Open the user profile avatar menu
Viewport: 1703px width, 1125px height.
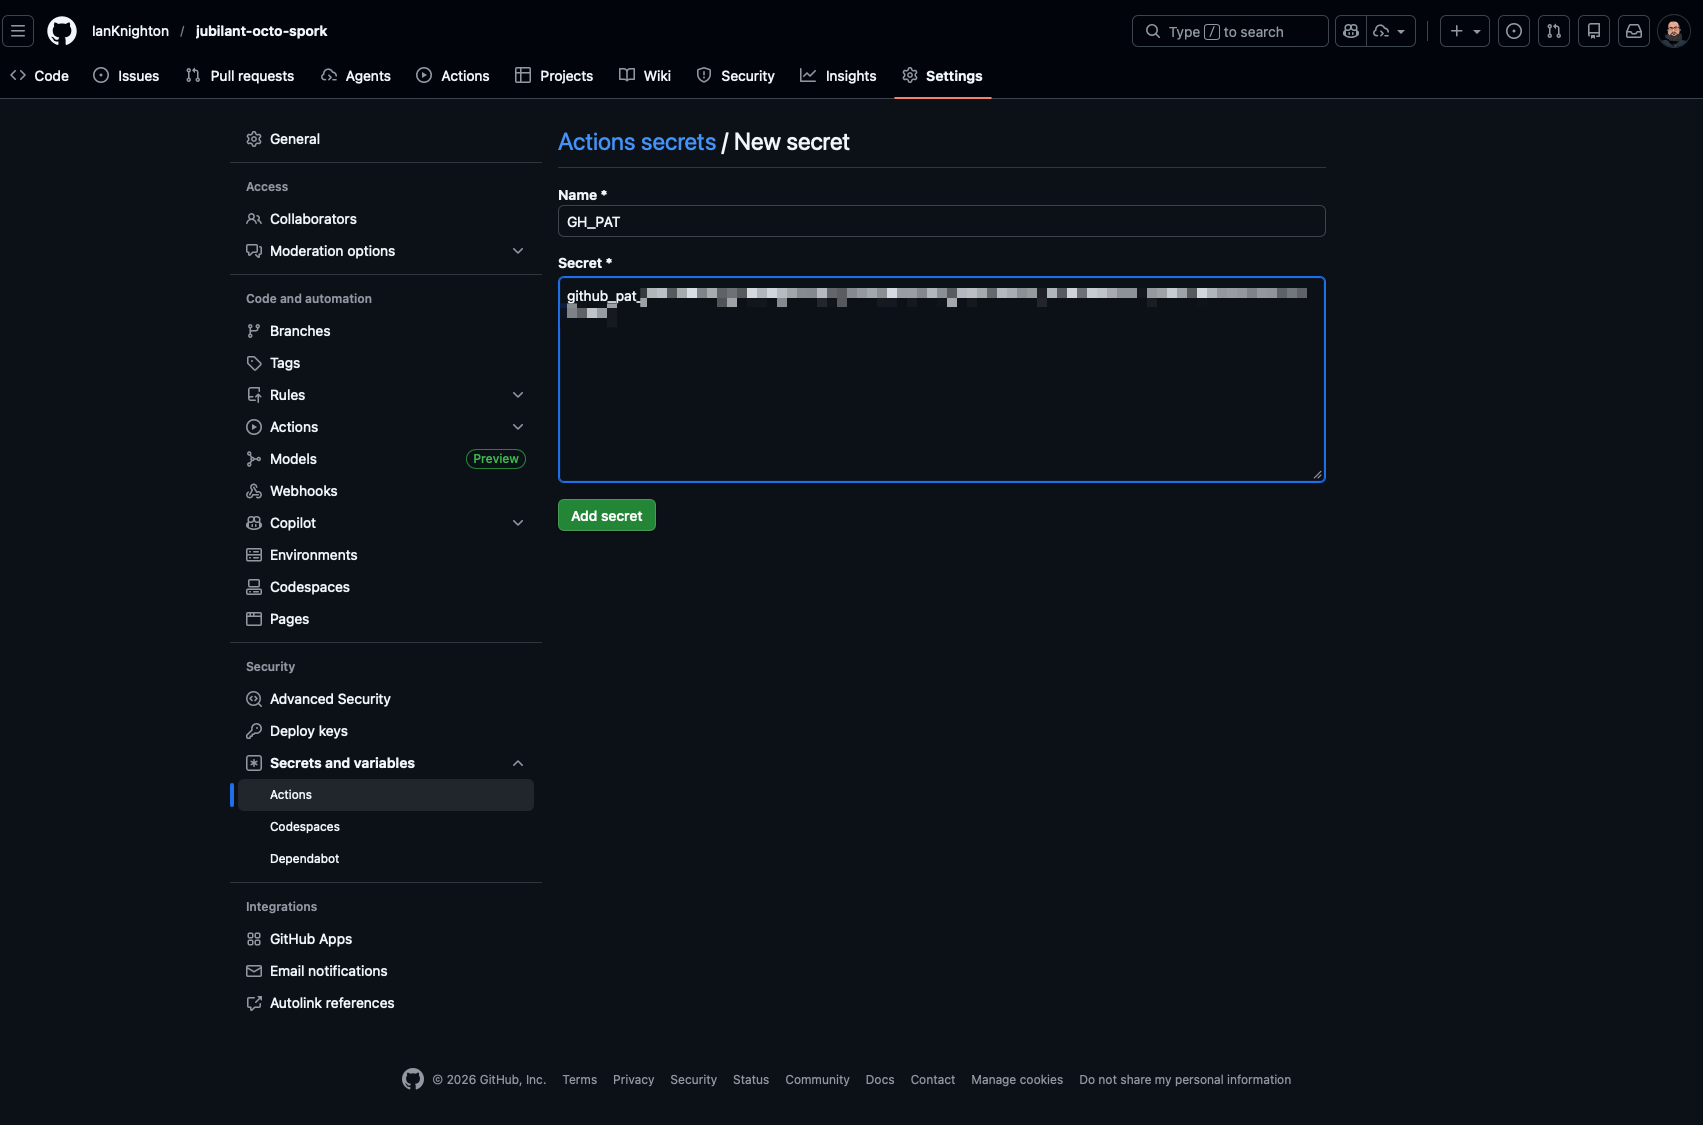point(1674,31)
